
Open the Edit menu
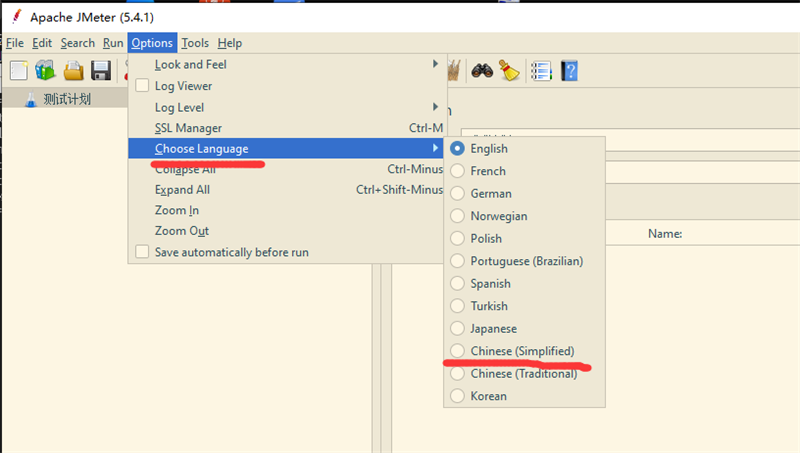(42, 43)
